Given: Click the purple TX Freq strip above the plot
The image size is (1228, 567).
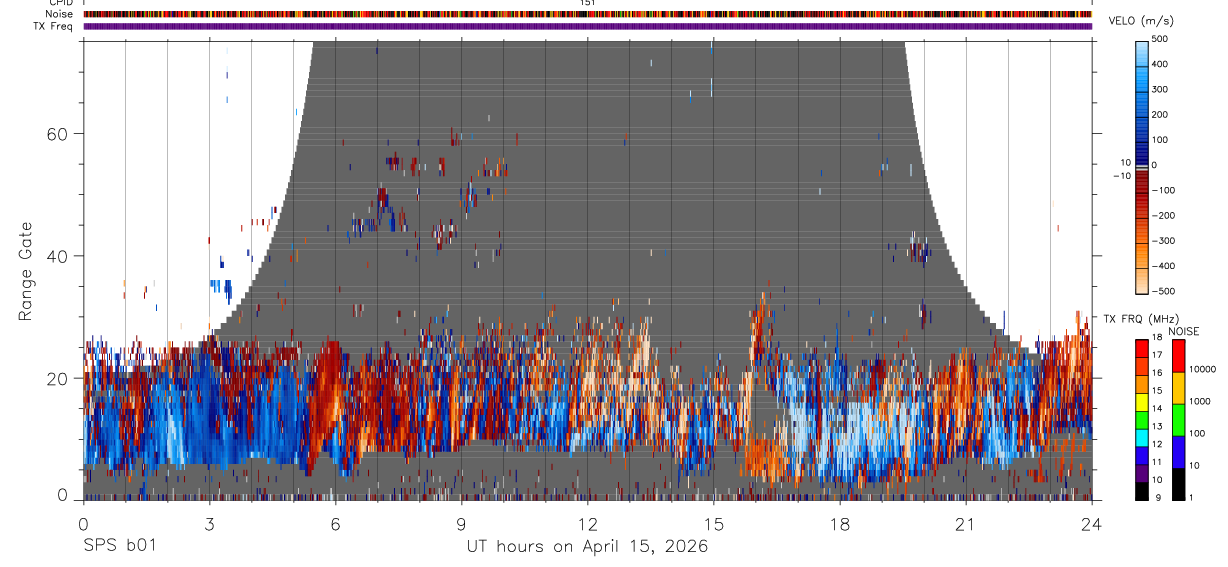Looking at the screenshot, I should pyautogui.click(x=588, y=26).
